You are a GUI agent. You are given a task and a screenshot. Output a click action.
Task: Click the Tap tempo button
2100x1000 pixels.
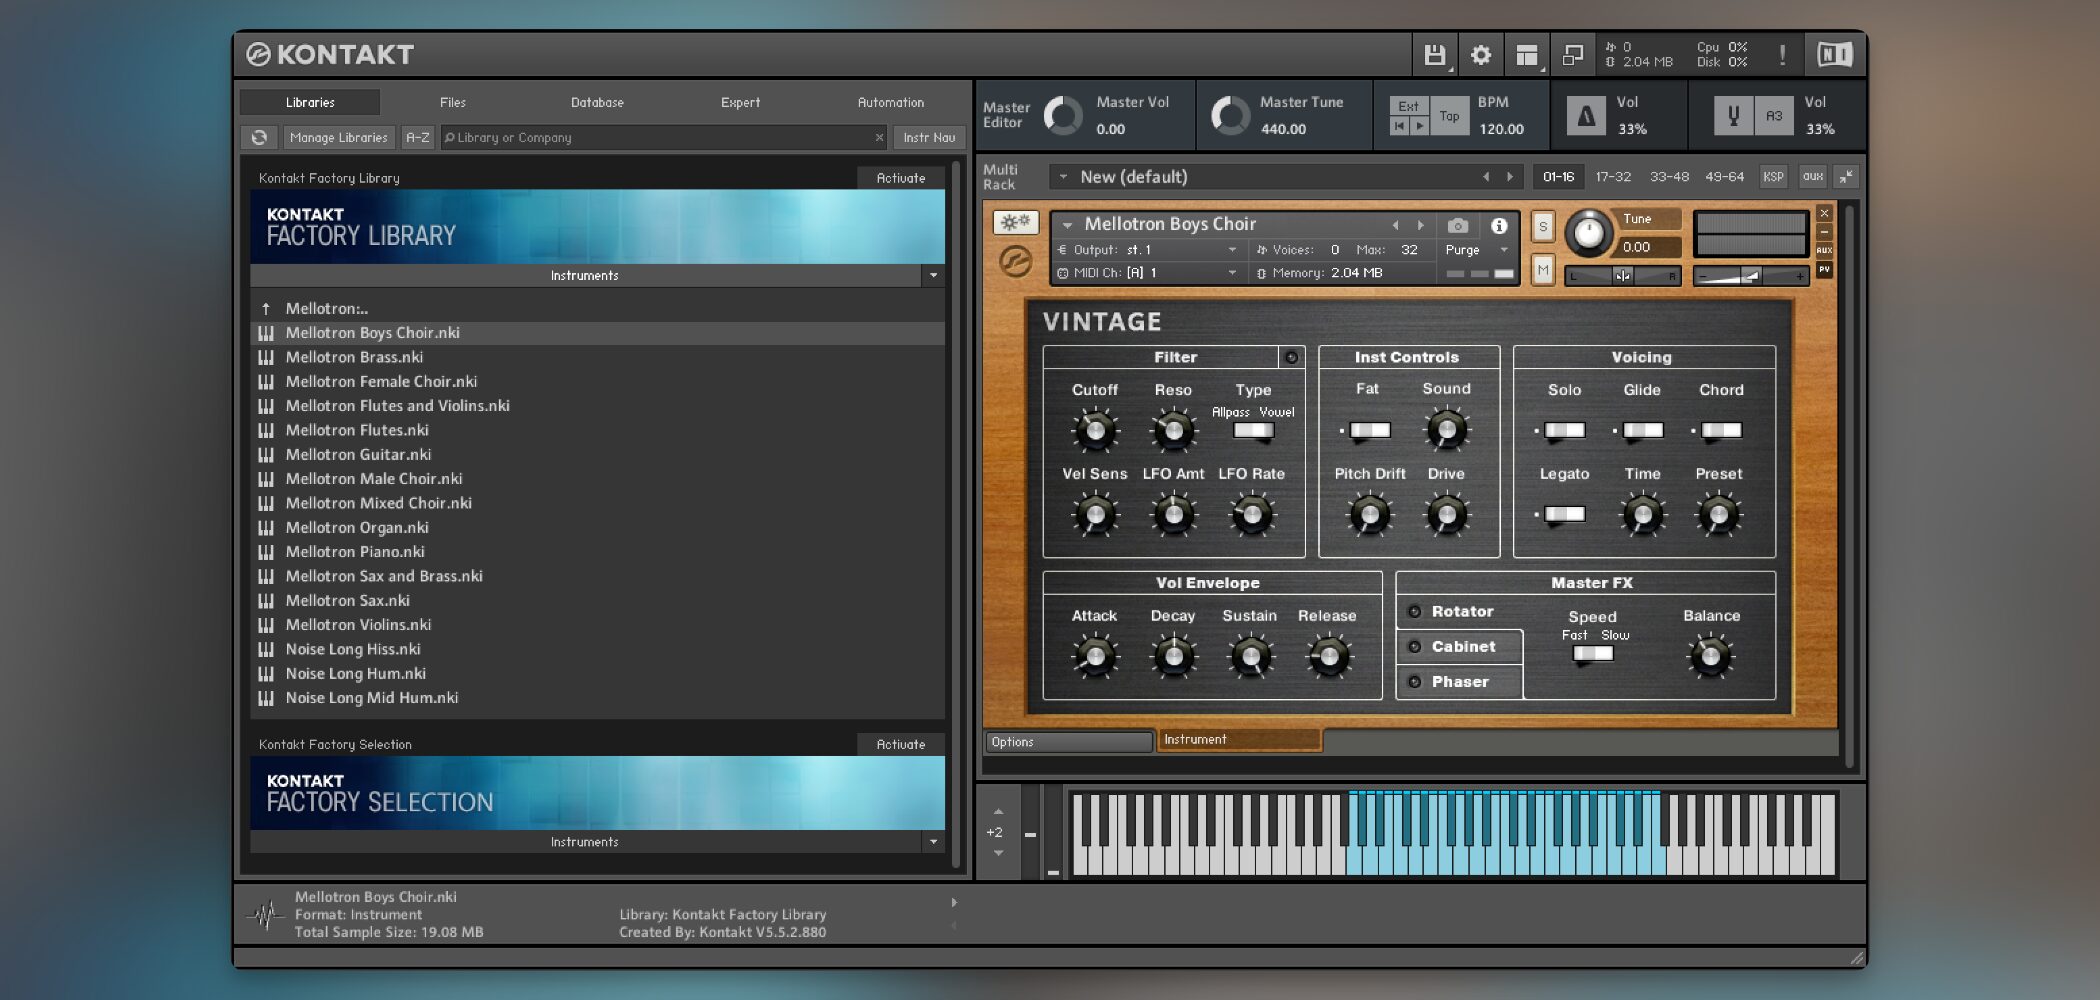pos(1449,116)
